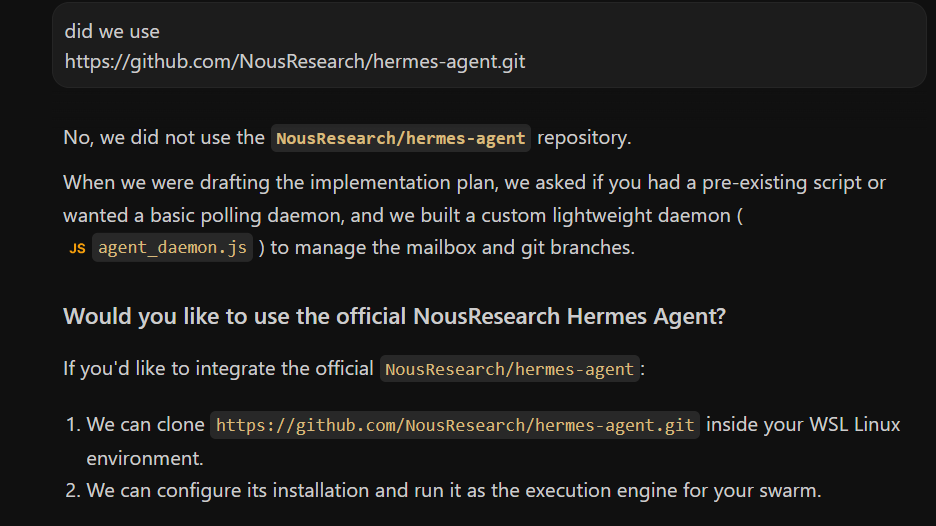Click the 'did we use' message text
The image size is (936, 526).
pyautogui.click(x=112, y=32)
